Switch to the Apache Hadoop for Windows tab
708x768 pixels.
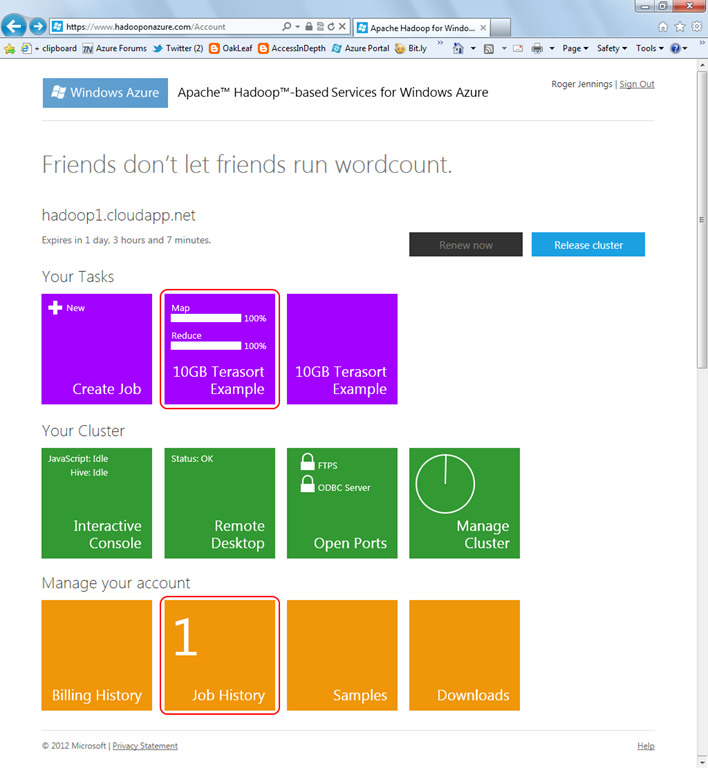[421, 28]
